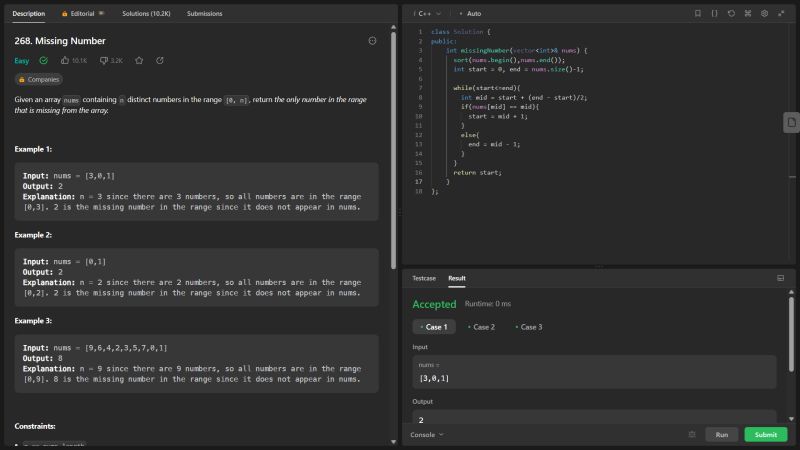Expand the Console panel
Screen dimensions: 800x450
tap(427, 435)
